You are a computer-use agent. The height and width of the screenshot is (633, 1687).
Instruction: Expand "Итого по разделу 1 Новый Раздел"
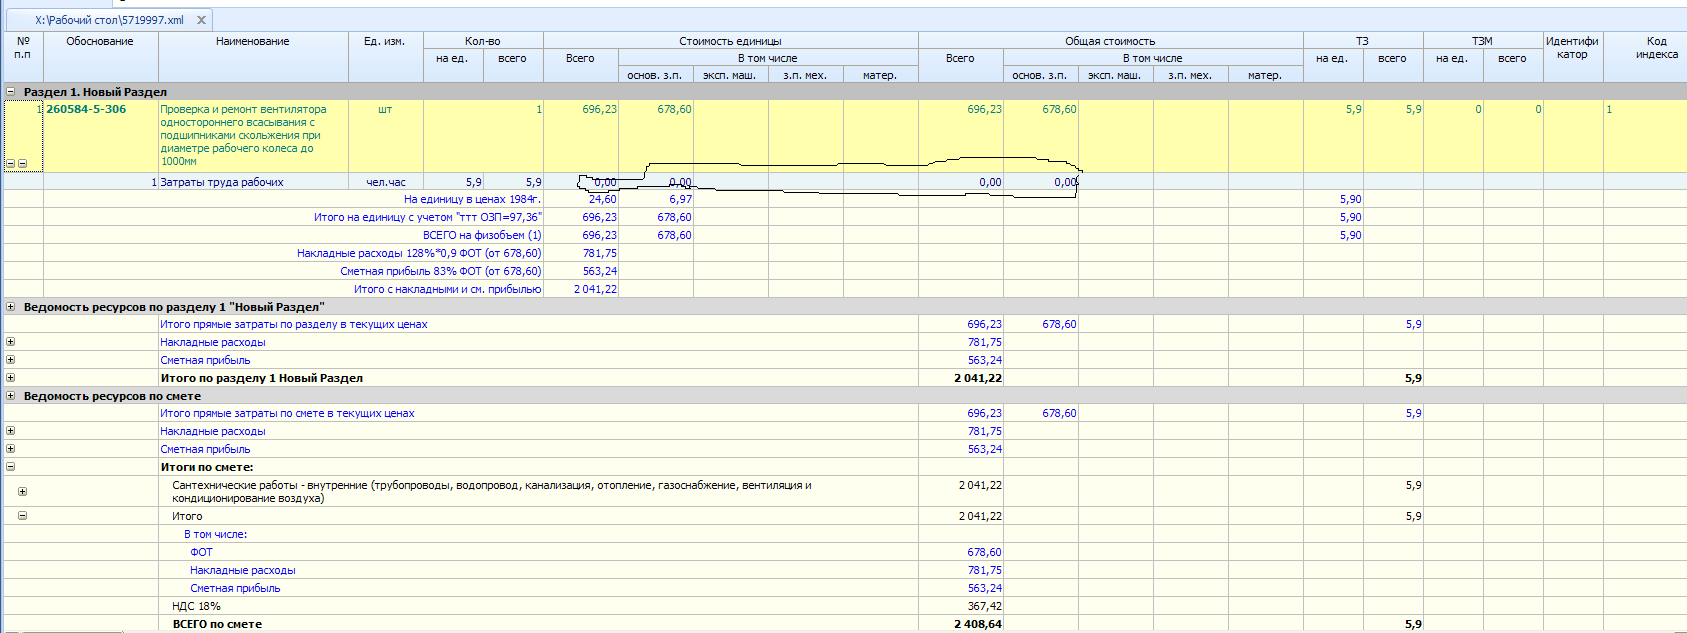pyautogui.click(x=11, y=378)
